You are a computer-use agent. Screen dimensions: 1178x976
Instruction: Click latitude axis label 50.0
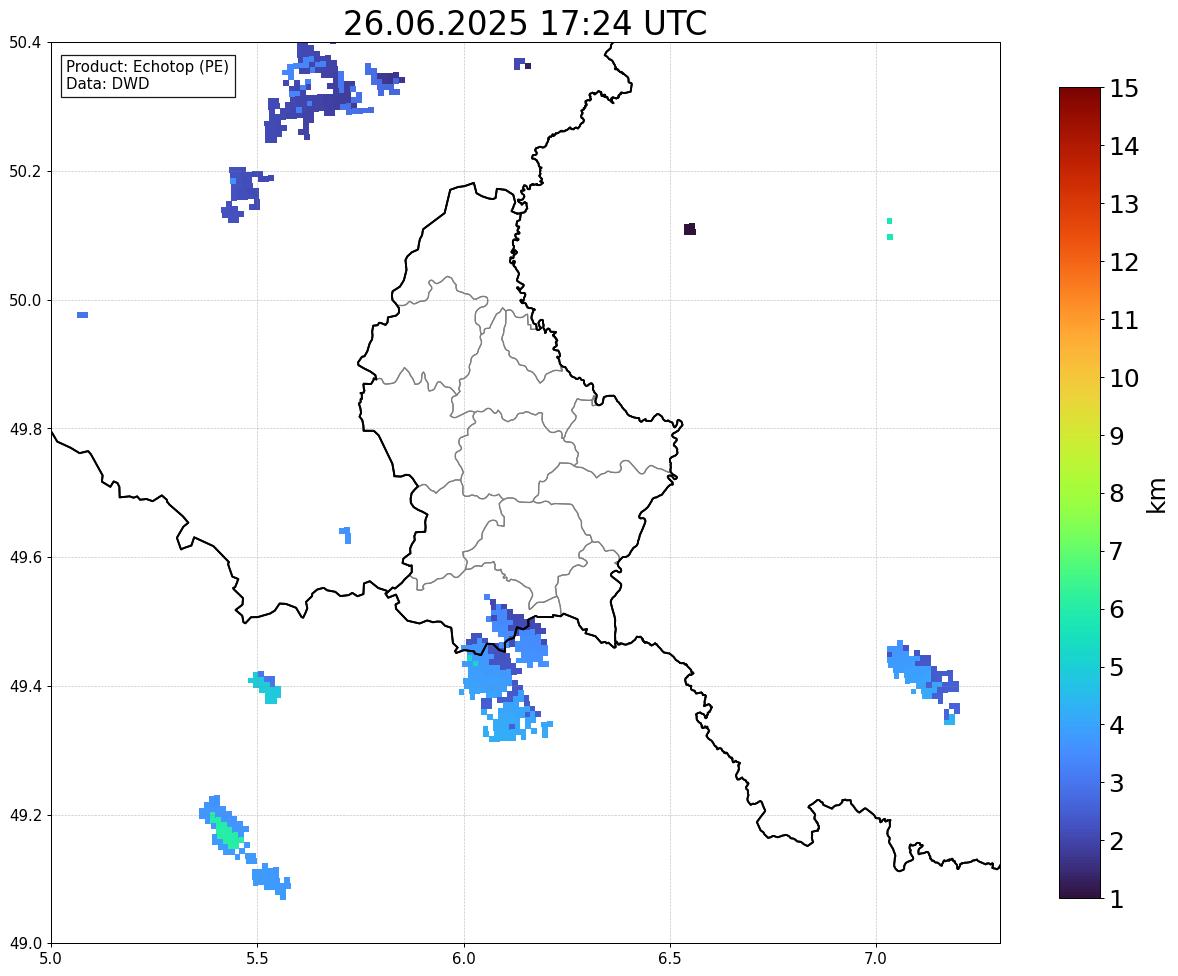tap(25, 301)
